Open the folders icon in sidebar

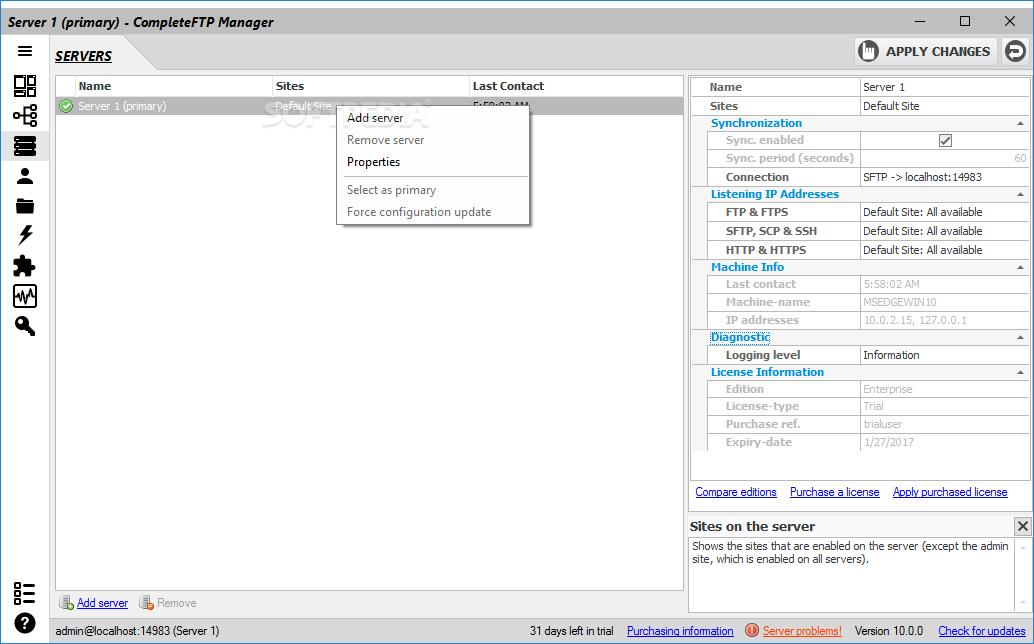click(25, 206)
